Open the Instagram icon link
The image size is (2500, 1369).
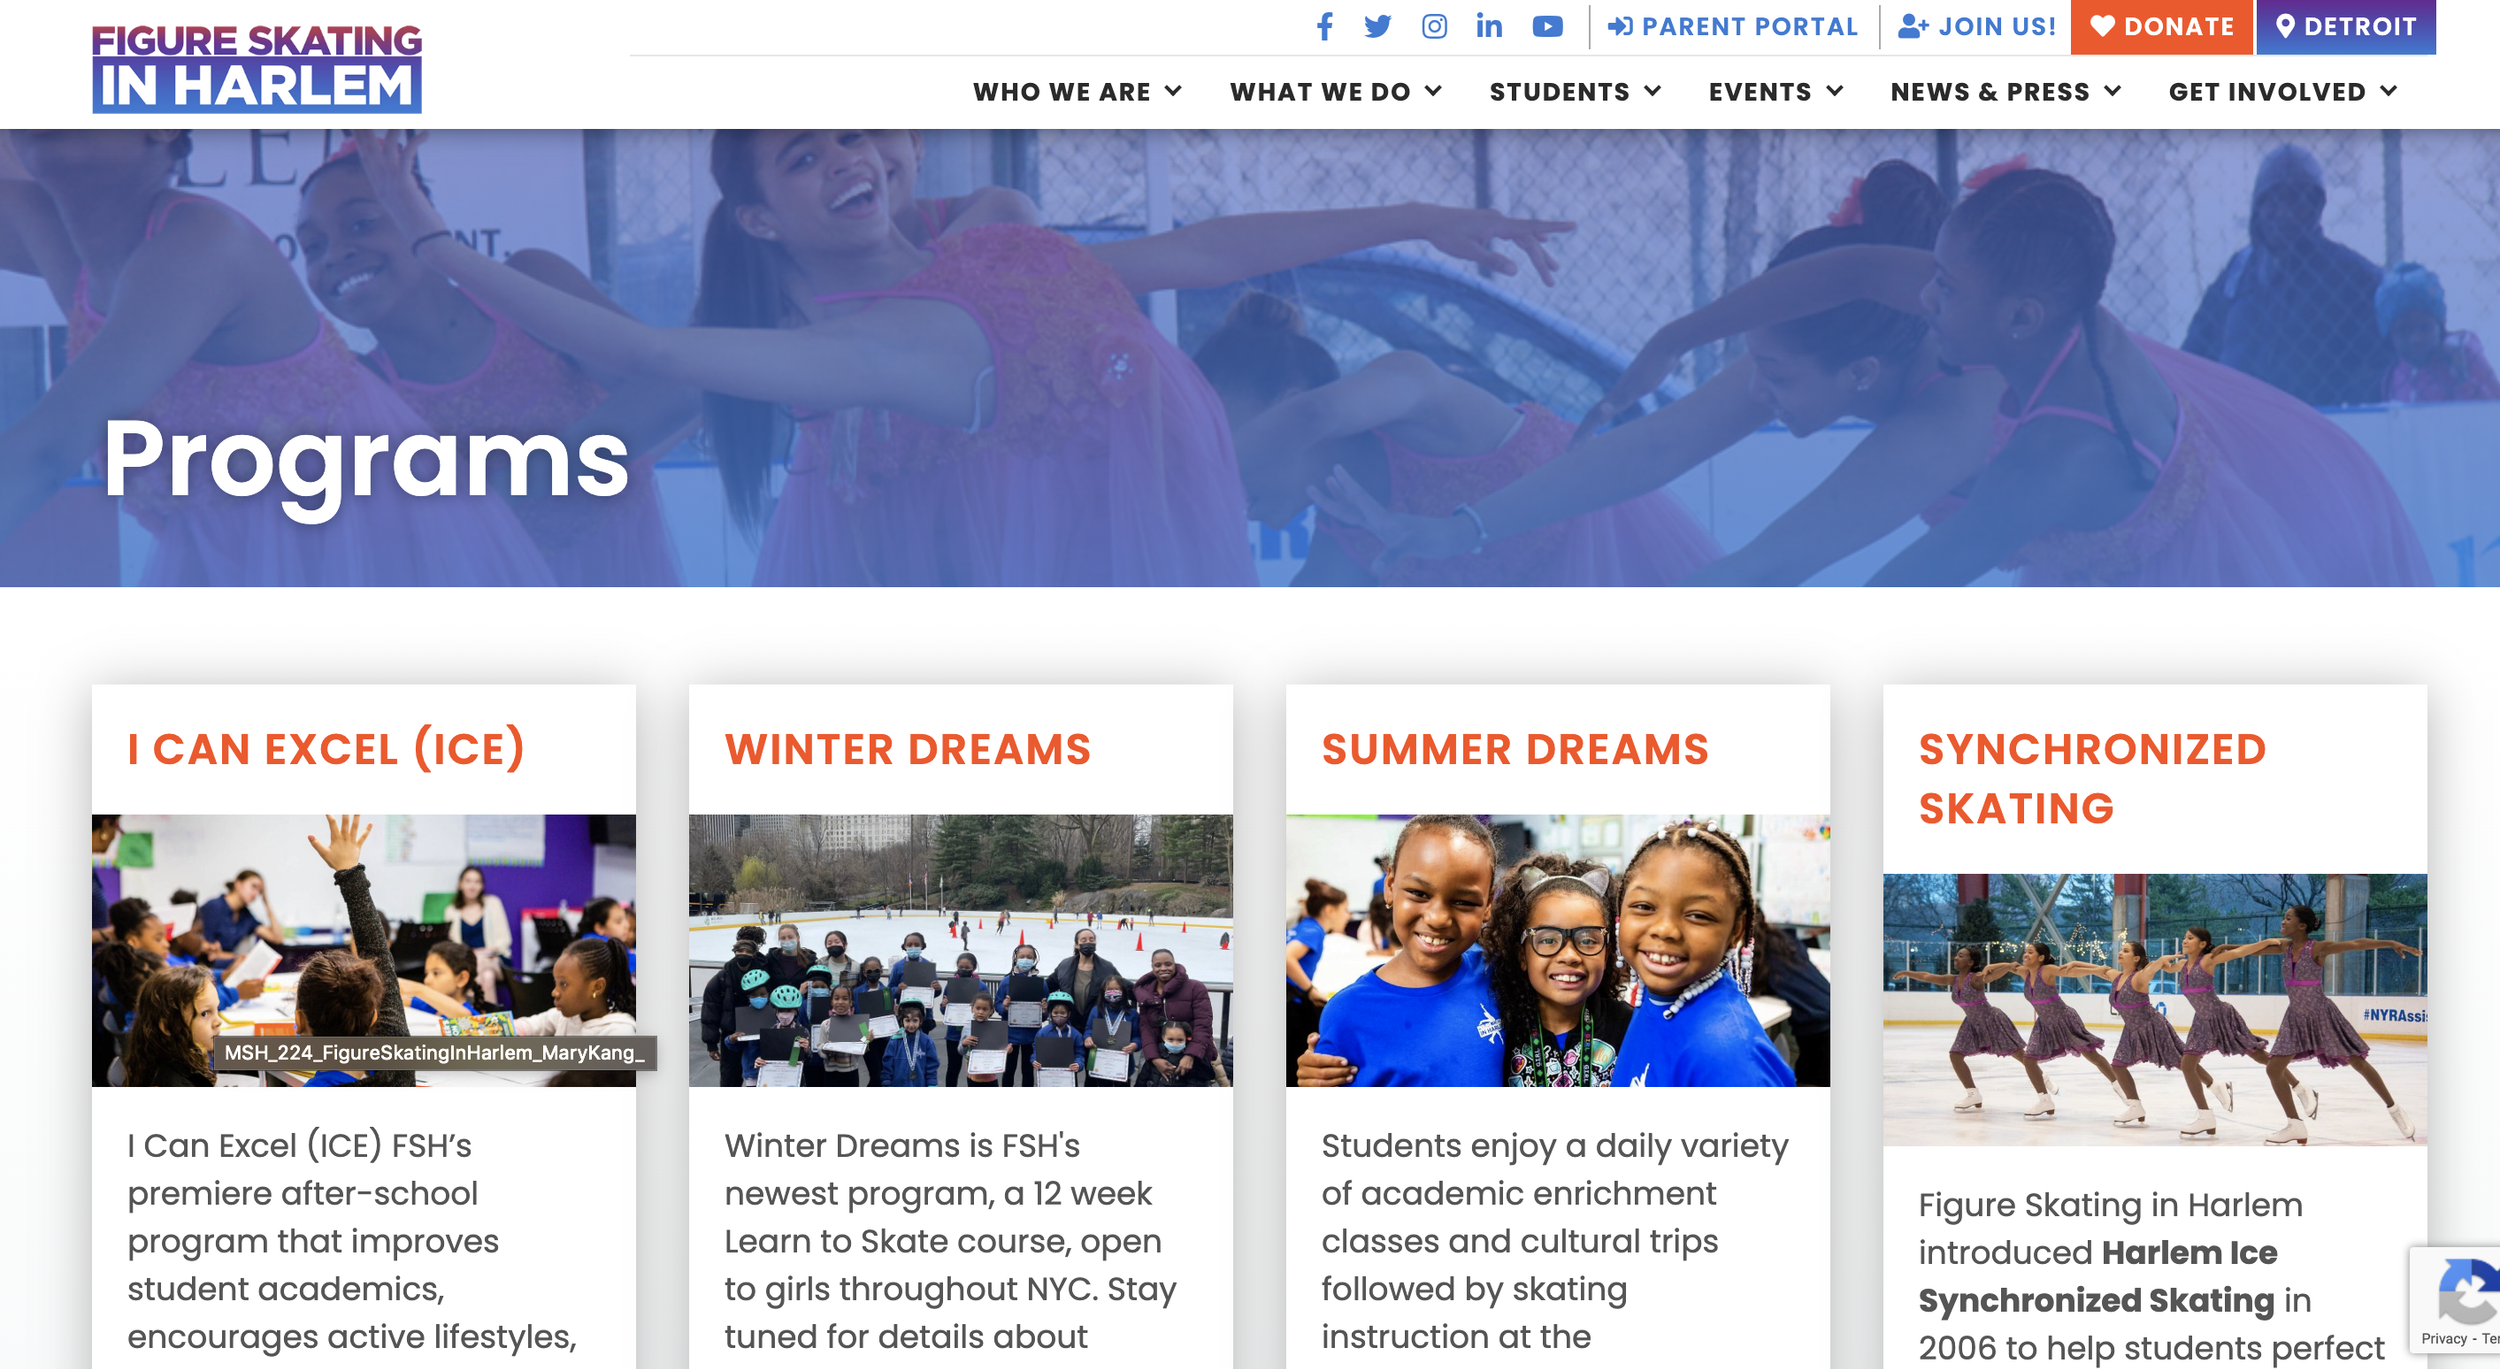point(1434,27)
